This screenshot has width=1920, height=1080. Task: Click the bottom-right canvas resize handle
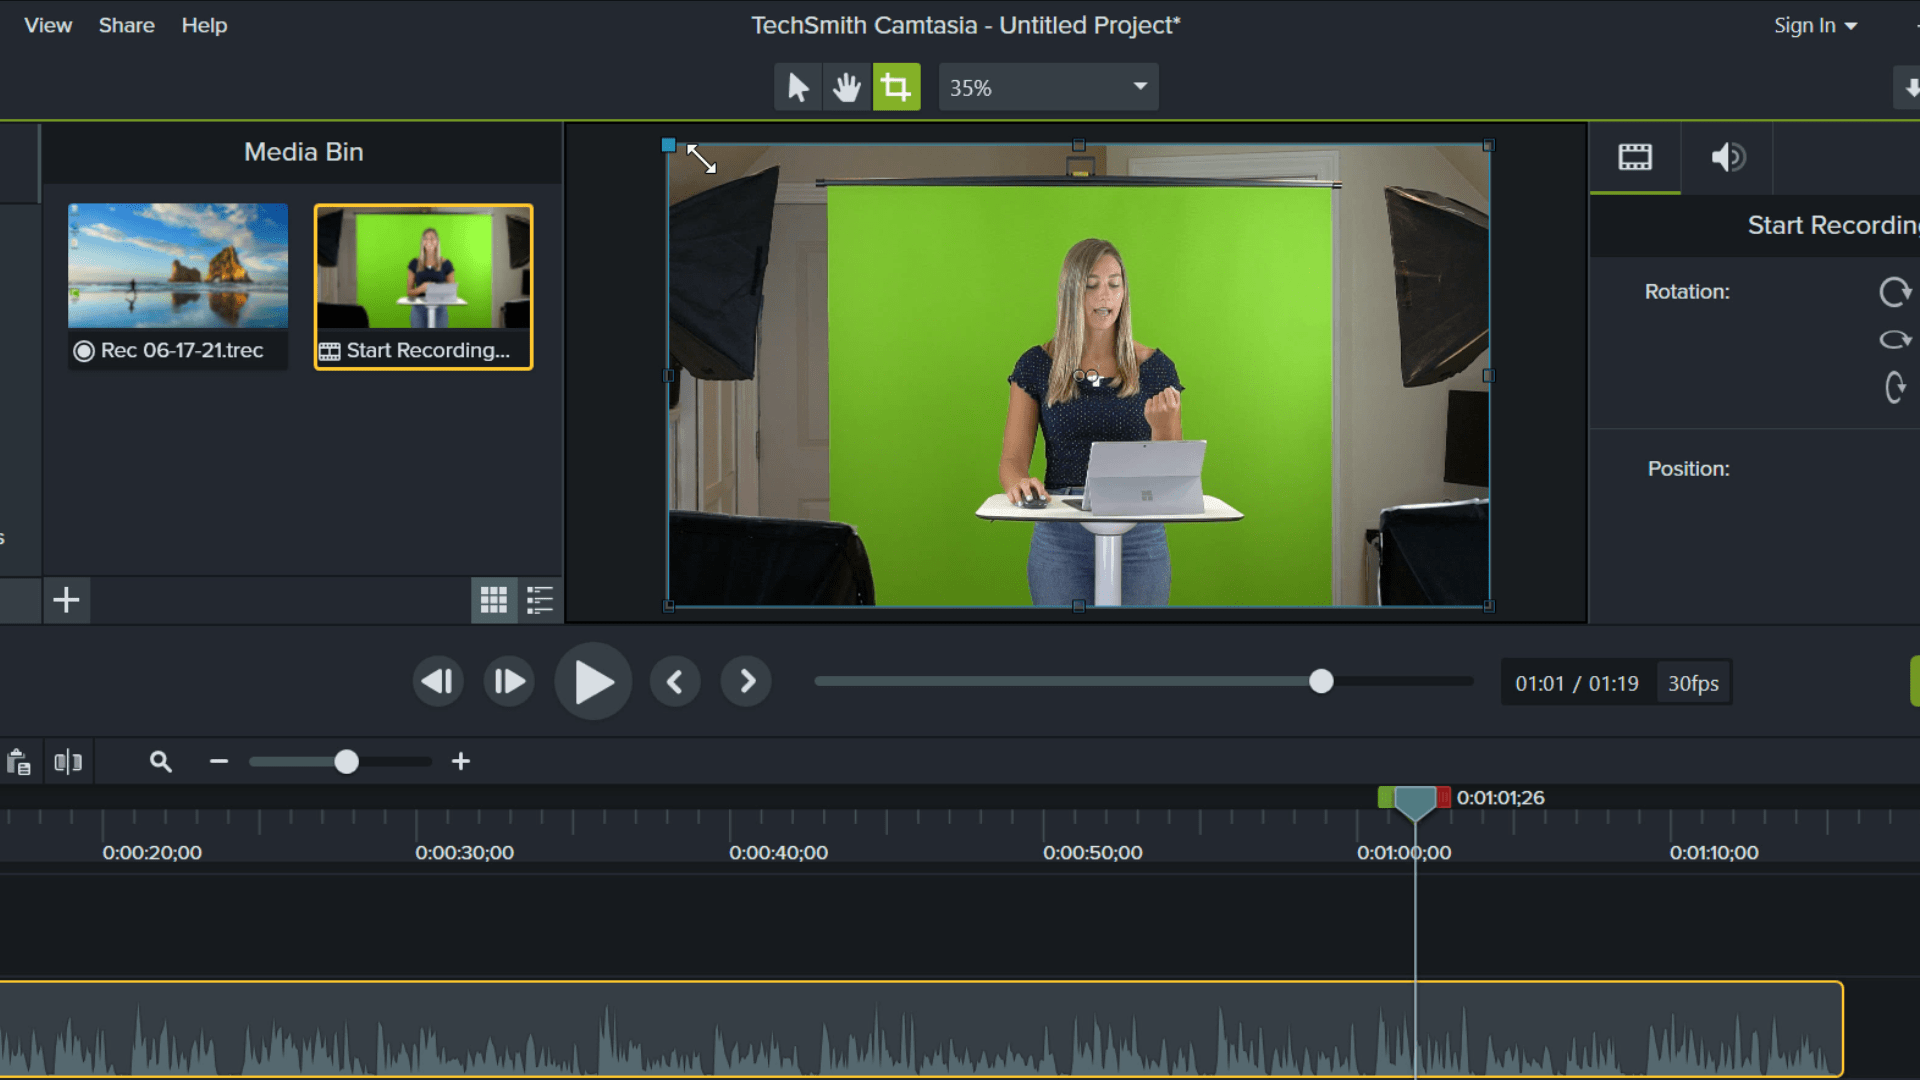pyautogui.click(x=1489, y=606)
